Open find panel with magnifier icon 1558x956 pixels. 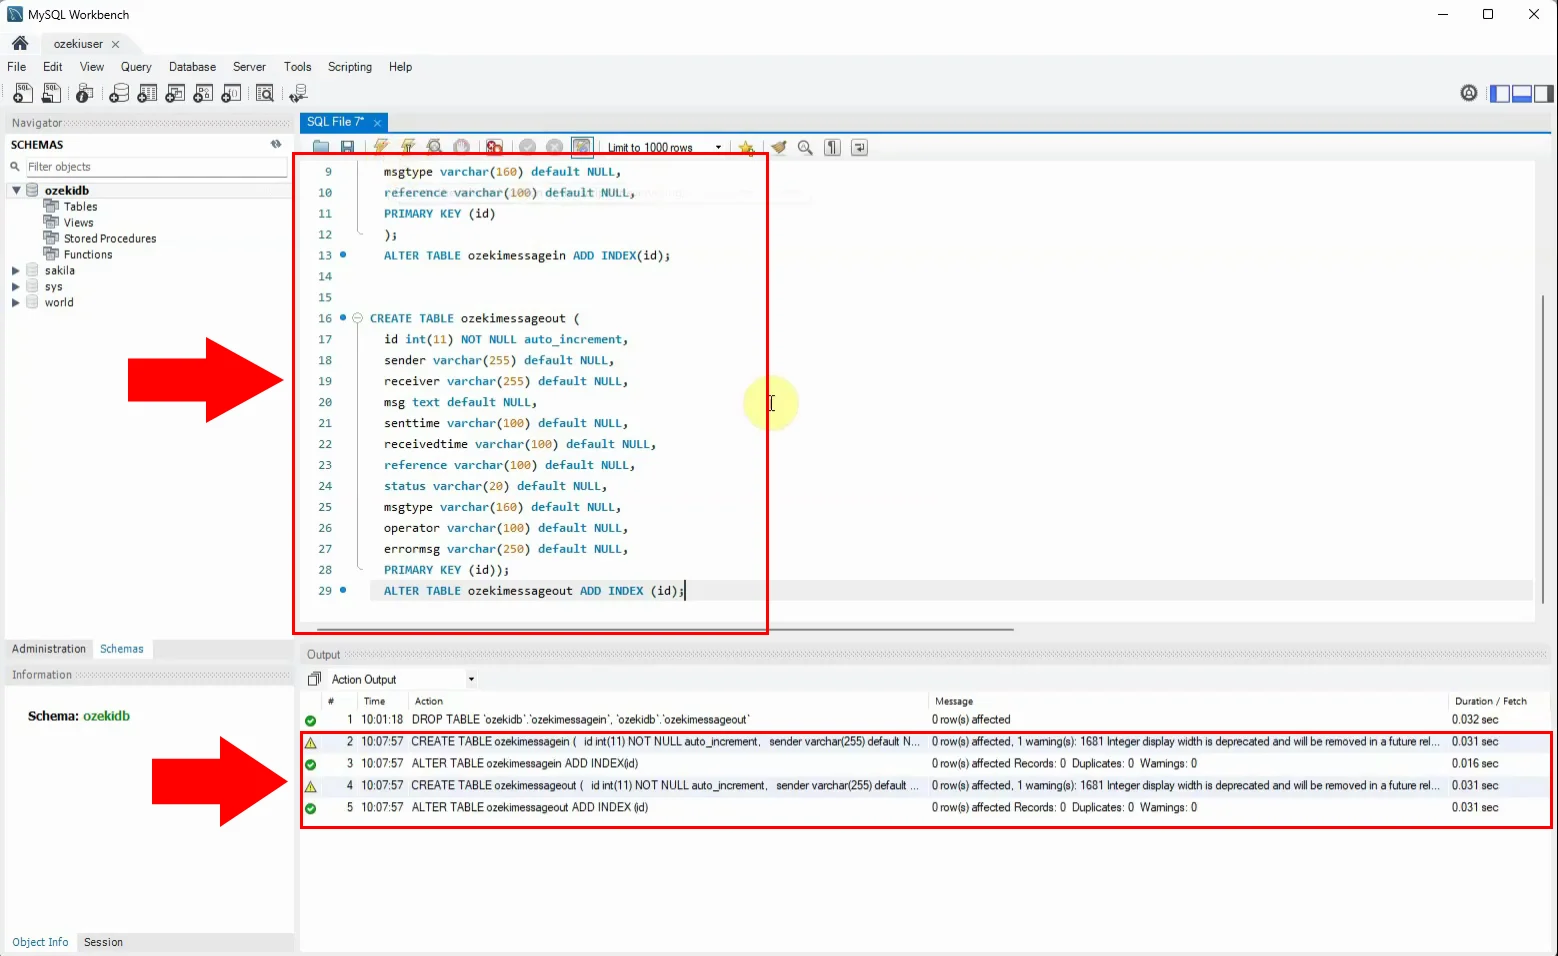[x=805, y=147]
